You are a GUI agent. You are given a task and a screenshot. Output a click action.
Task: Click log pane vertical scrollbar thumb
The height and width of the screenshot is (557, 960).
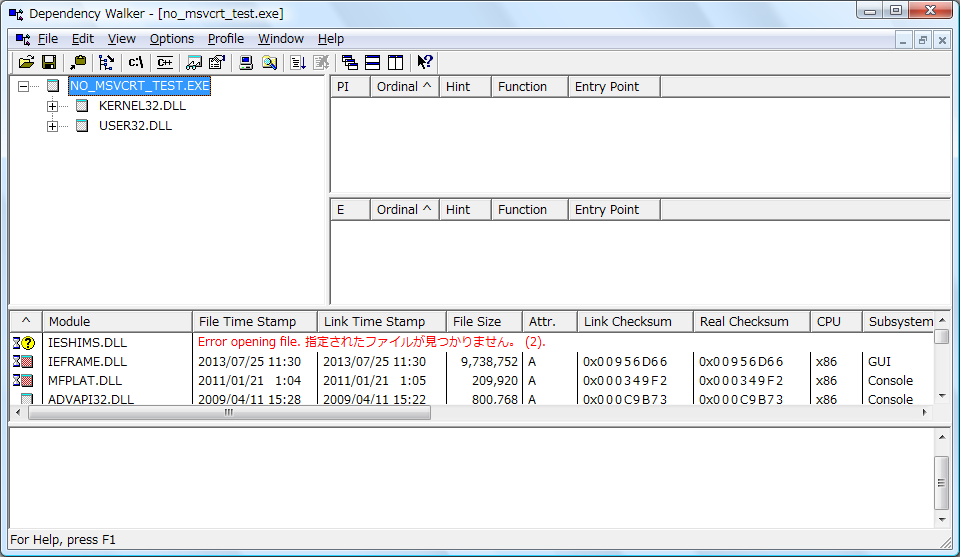942,483
